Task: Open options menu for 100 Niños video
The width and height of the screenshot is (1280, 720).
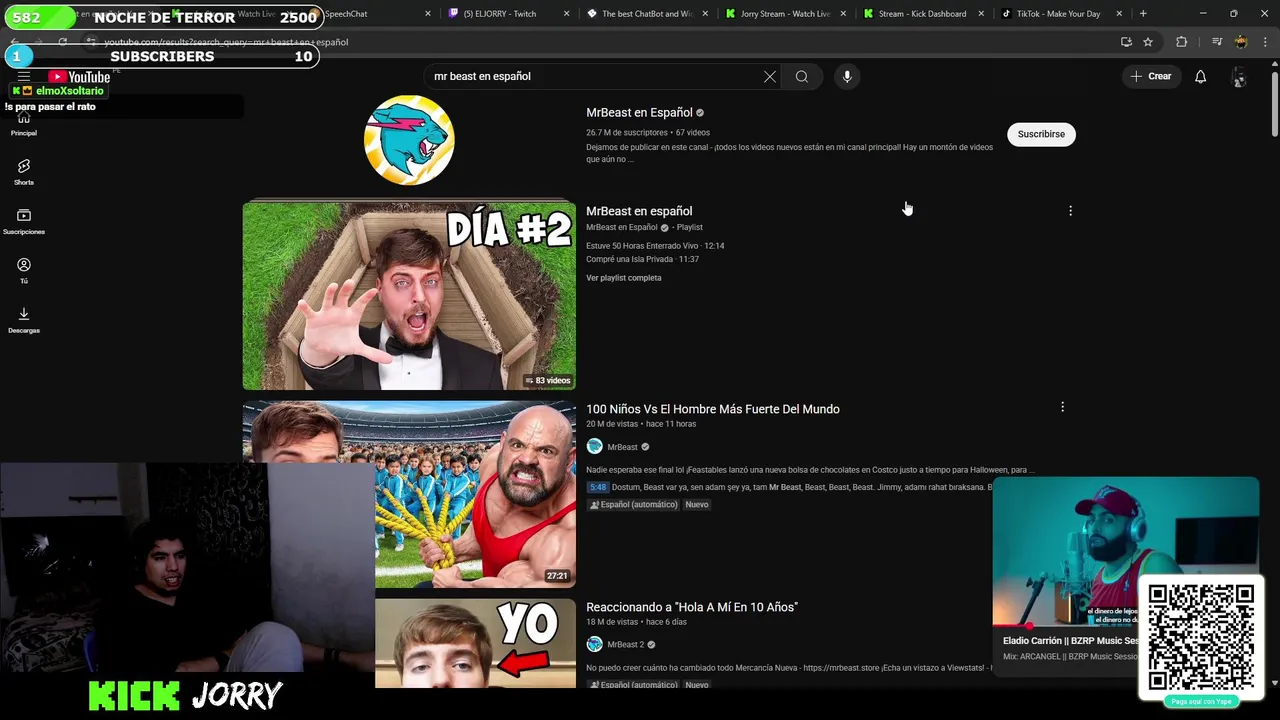Action: click(1062, 407)
